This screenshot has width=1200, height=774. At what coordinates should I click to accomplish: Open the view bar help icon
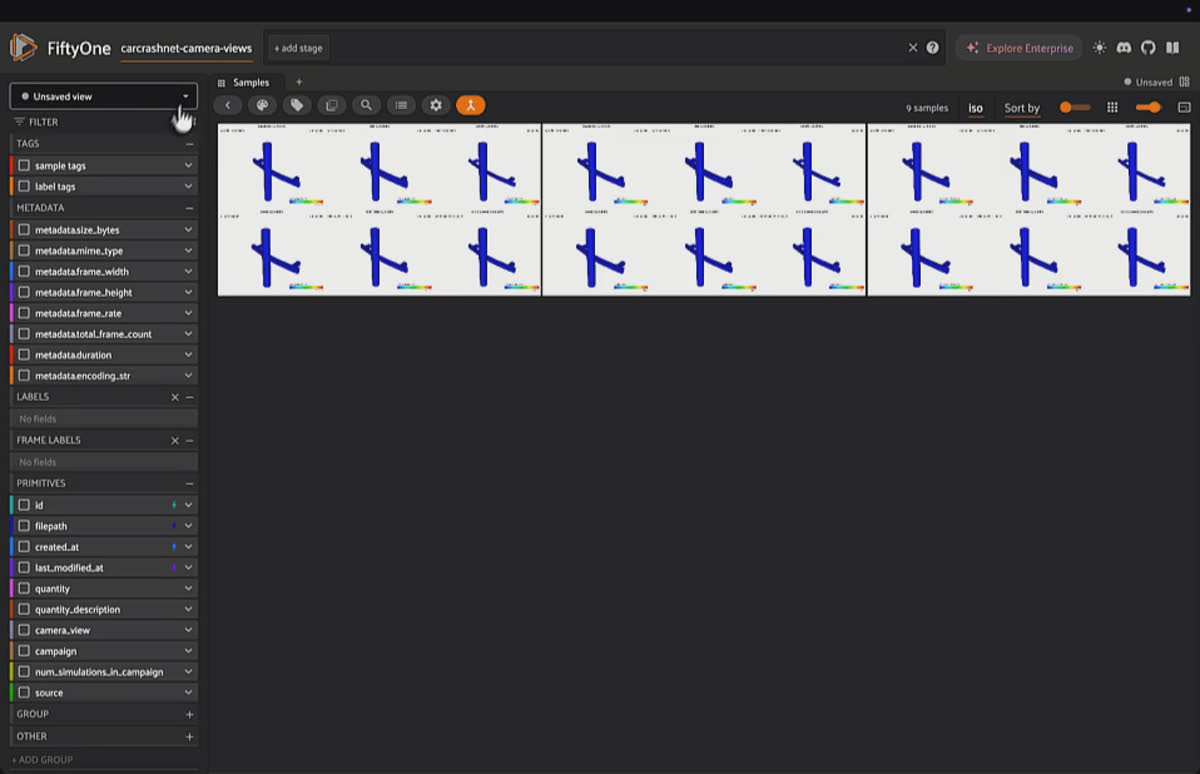coord(933,47)
